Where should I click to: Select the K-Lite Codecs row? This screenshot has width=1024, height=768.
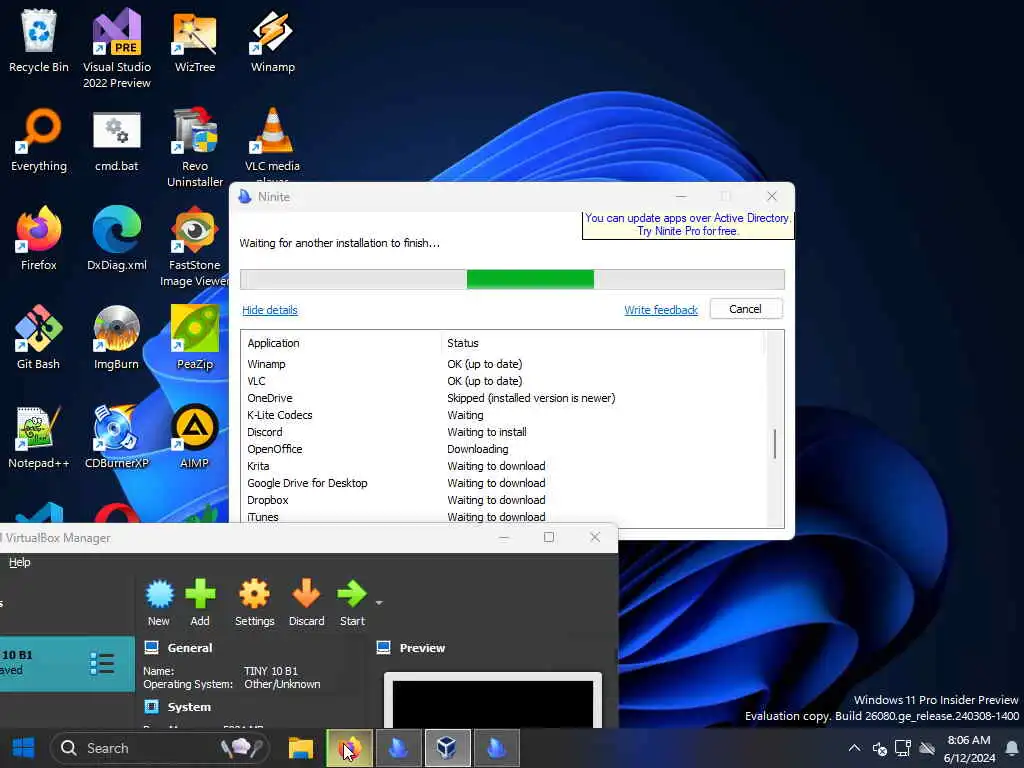(x=503, y=415)
